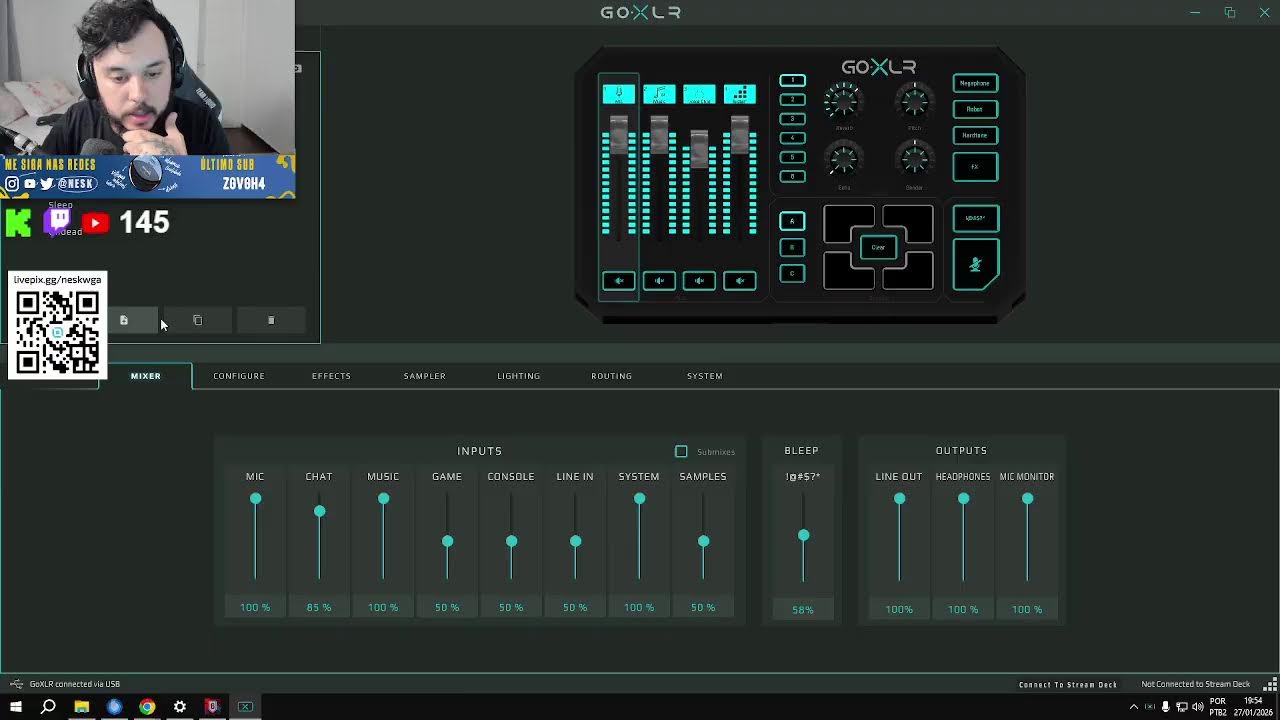
Task: Click the top-left sampler pad
Action: 848,224
